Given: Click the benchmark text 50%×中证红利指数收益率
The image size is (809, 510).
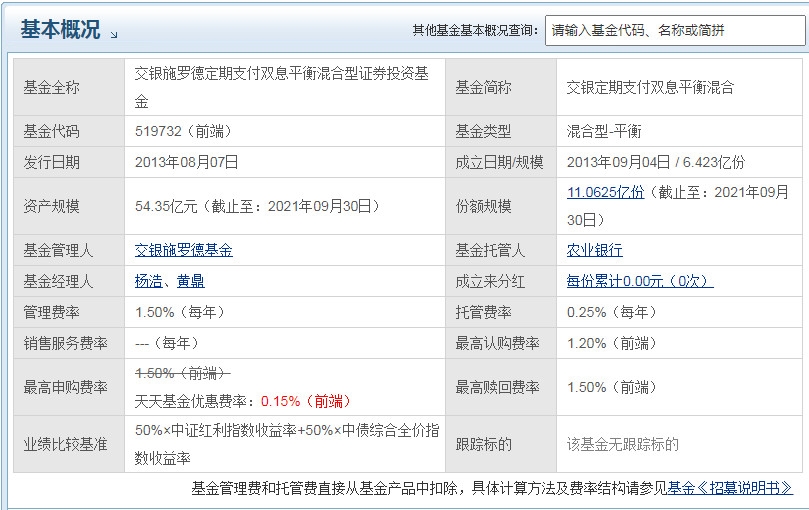Looking at the screenshot, I should click(216, 430).
